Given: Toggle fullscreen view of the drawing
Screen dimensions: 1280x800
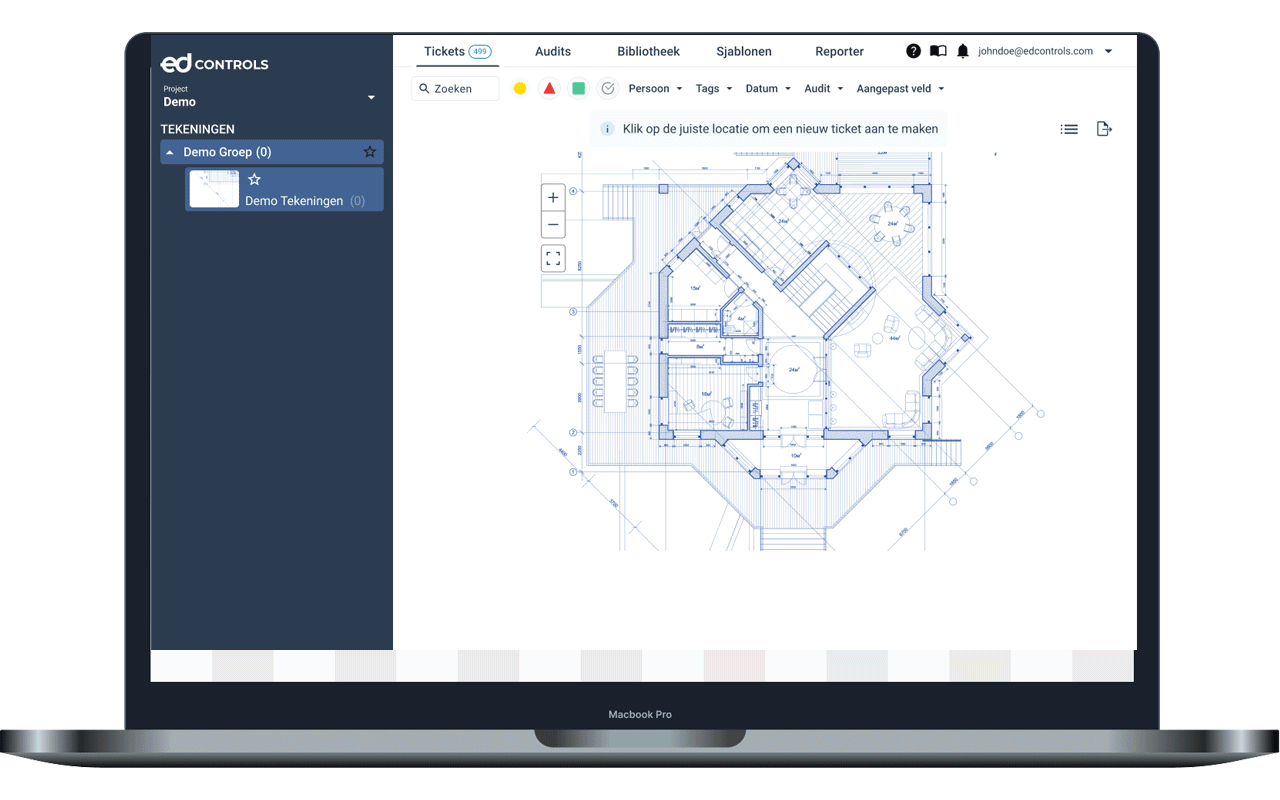Looking at the screenshot, I should tap(553, 258).
